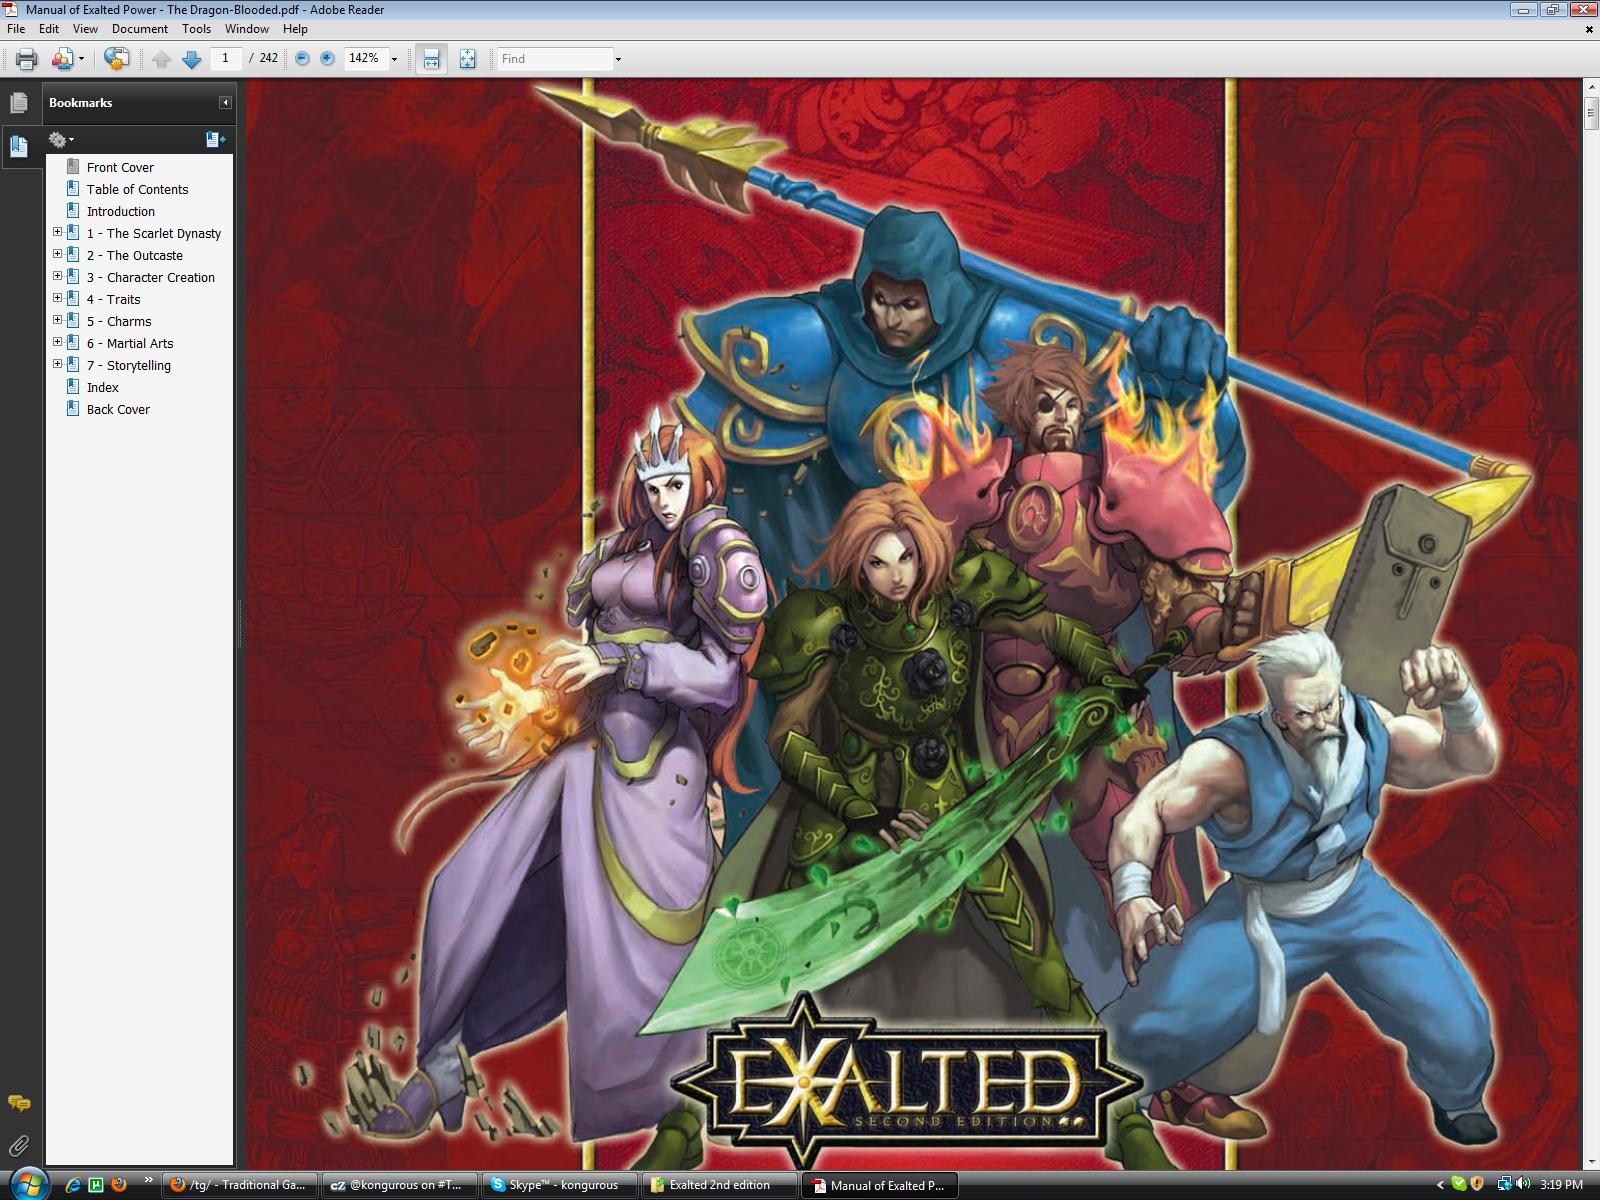Expand '4 - Traits' bookmark

(x=57, y=298)
